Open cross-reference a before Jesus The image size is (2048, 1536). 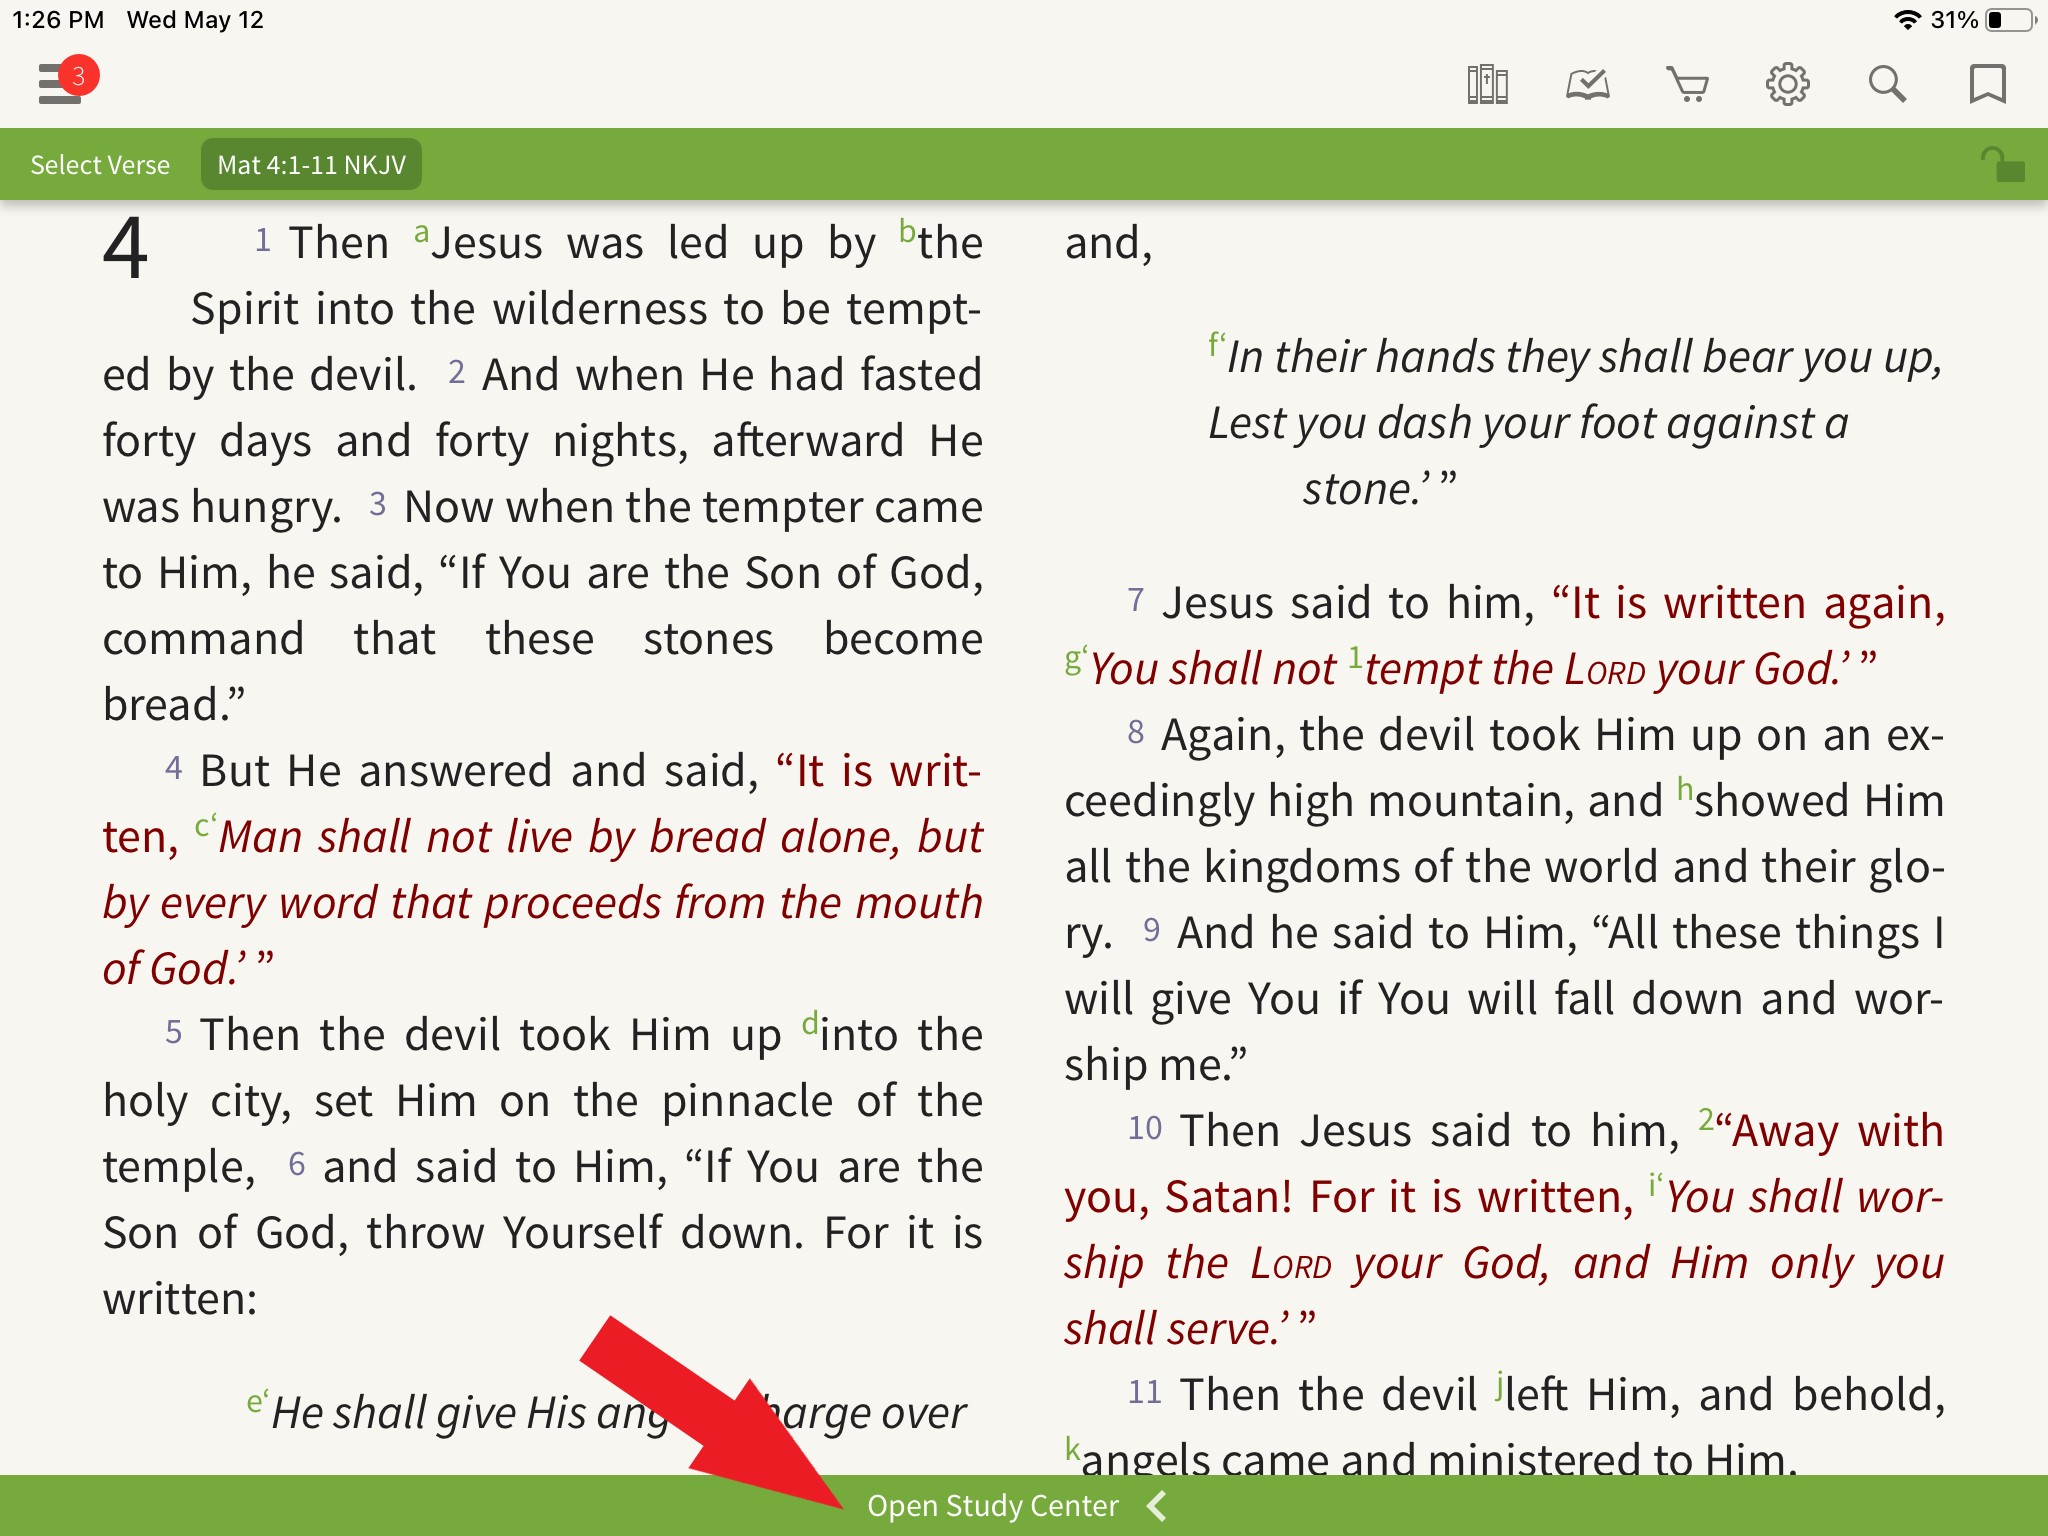click(421, 233)
